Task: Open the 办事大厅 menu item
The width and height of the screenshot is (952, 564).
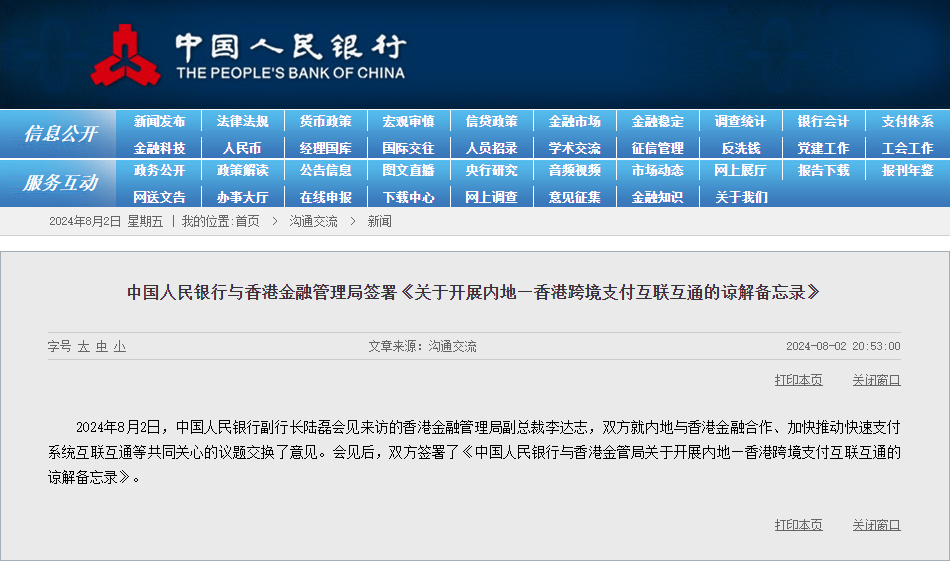Action: [x=242, y=197]
